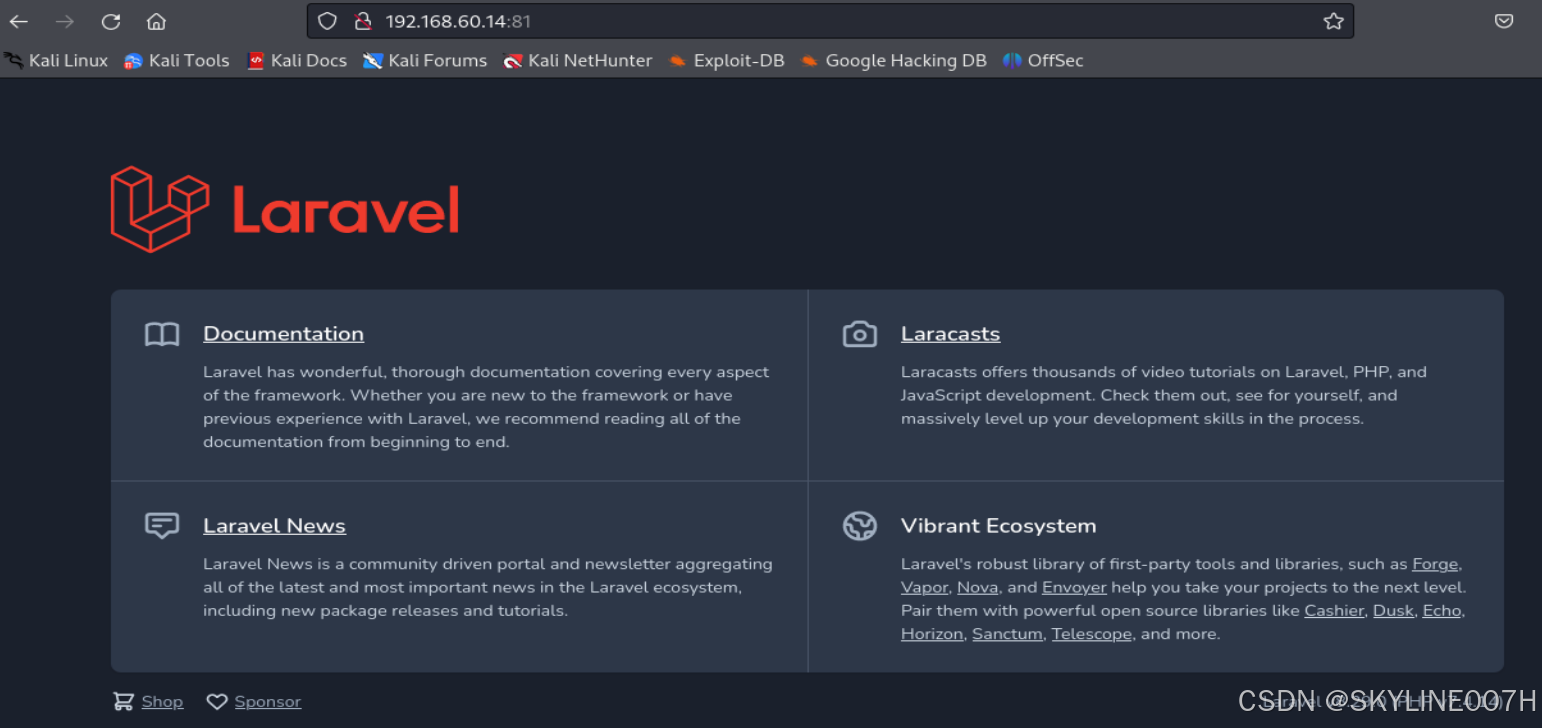Go to the browser home page
Screen dimensions: 1542x728
point(155,20)
